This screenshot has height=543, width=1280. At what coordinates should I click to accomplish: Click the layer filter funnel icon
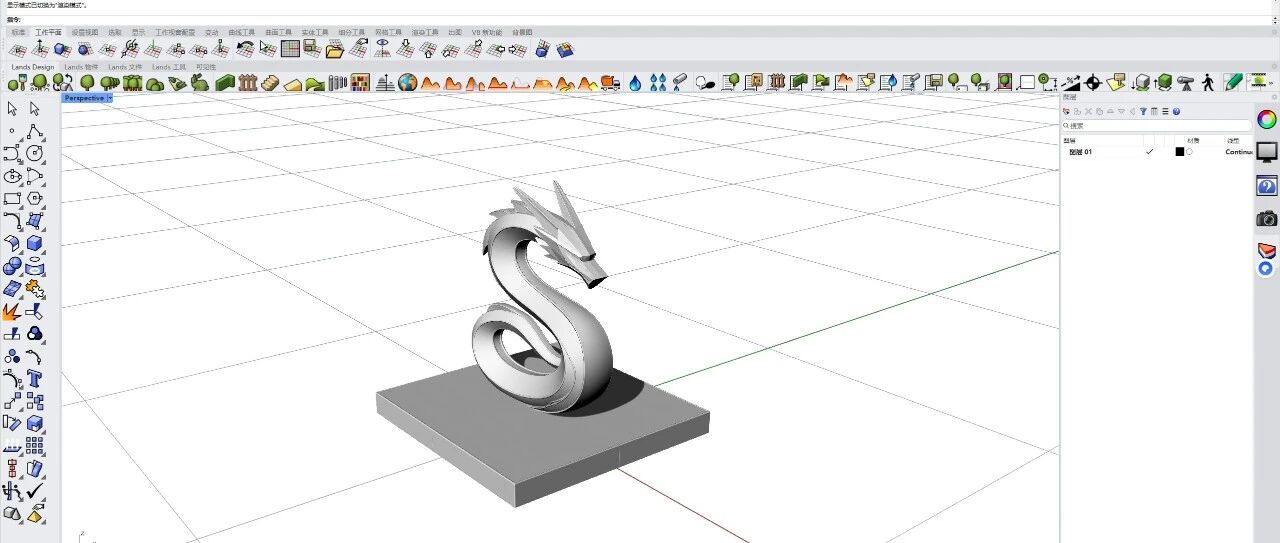[x=1143, y=111]
